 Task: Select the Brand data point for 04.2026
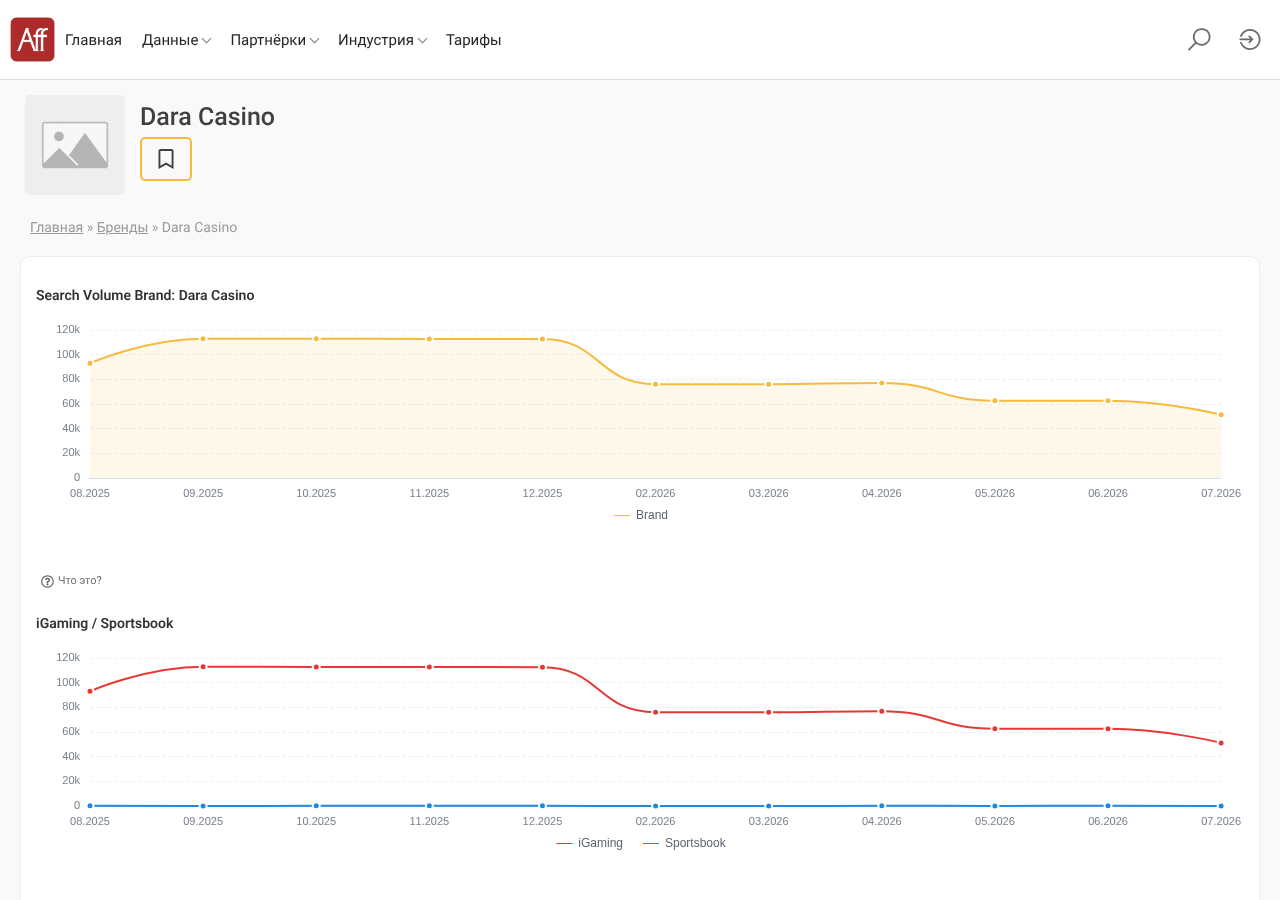(x=882, y=383)
